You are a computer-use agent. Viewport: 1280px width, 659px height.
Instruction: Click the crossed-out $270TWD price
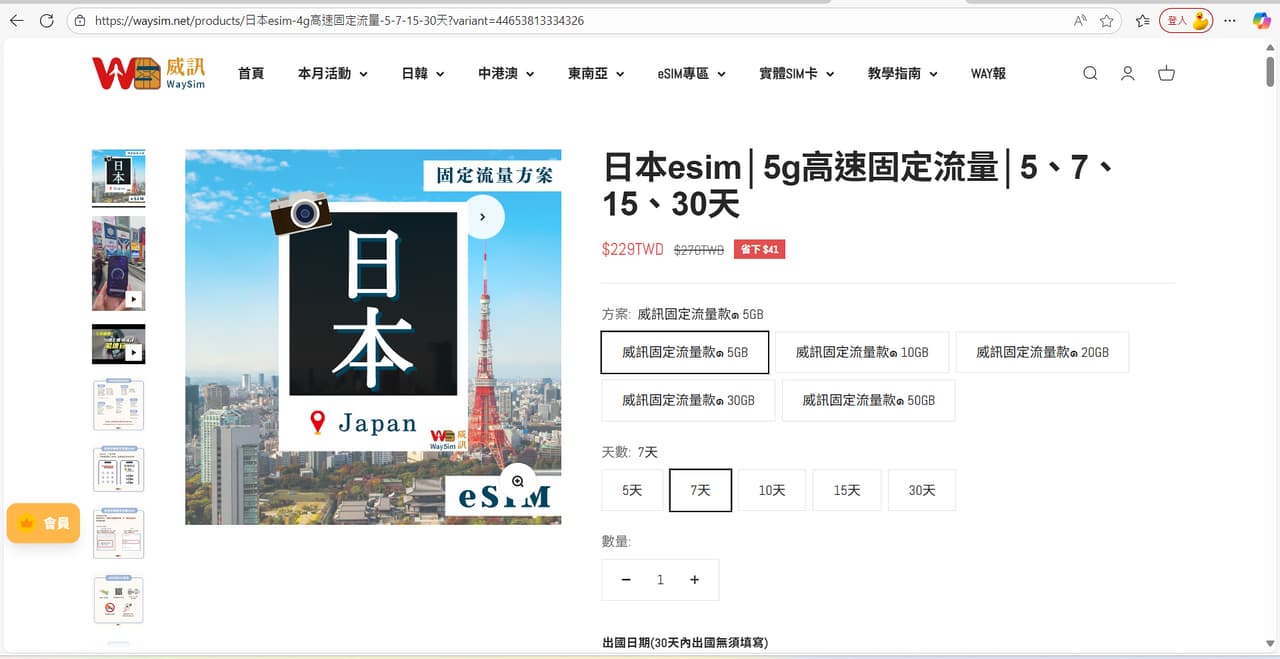(699, 250)
